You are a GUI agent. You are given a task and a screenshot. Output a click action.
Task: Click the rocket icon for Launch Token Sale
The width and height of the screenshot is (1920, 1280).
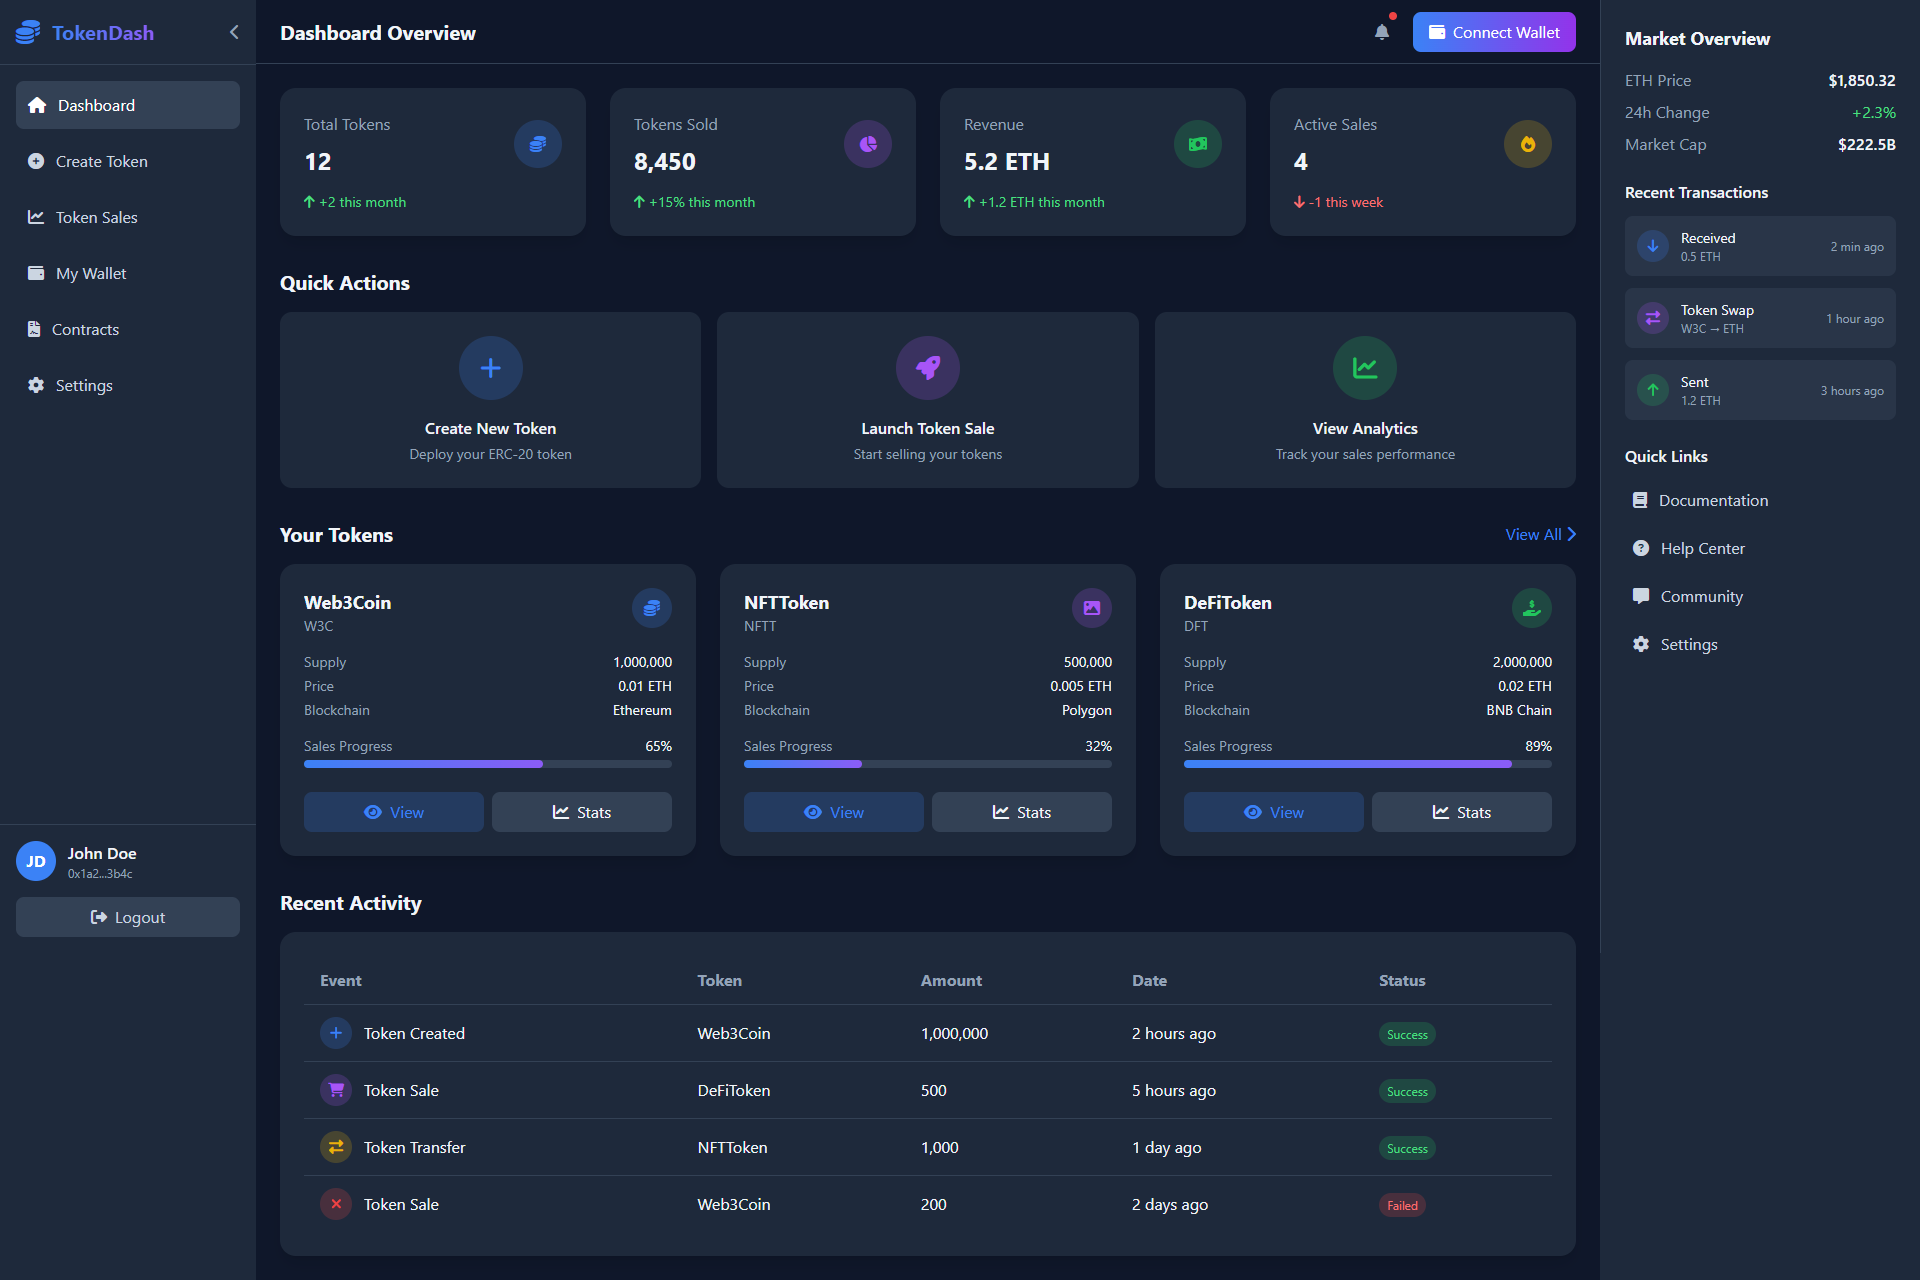click(927, 367)
